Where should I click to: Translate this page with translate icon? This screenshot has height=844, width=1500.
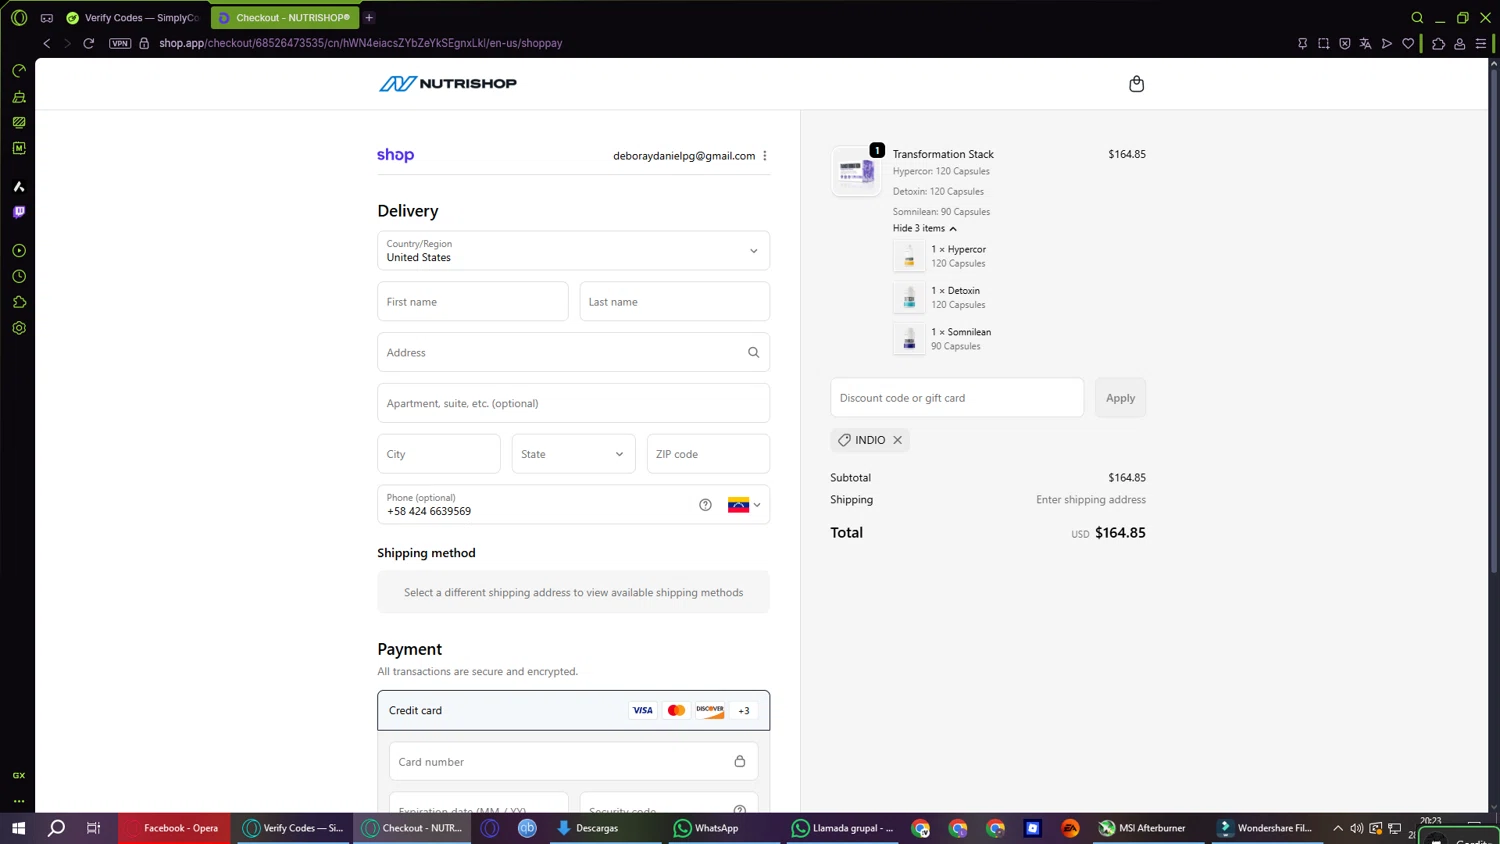(1366, 43)
